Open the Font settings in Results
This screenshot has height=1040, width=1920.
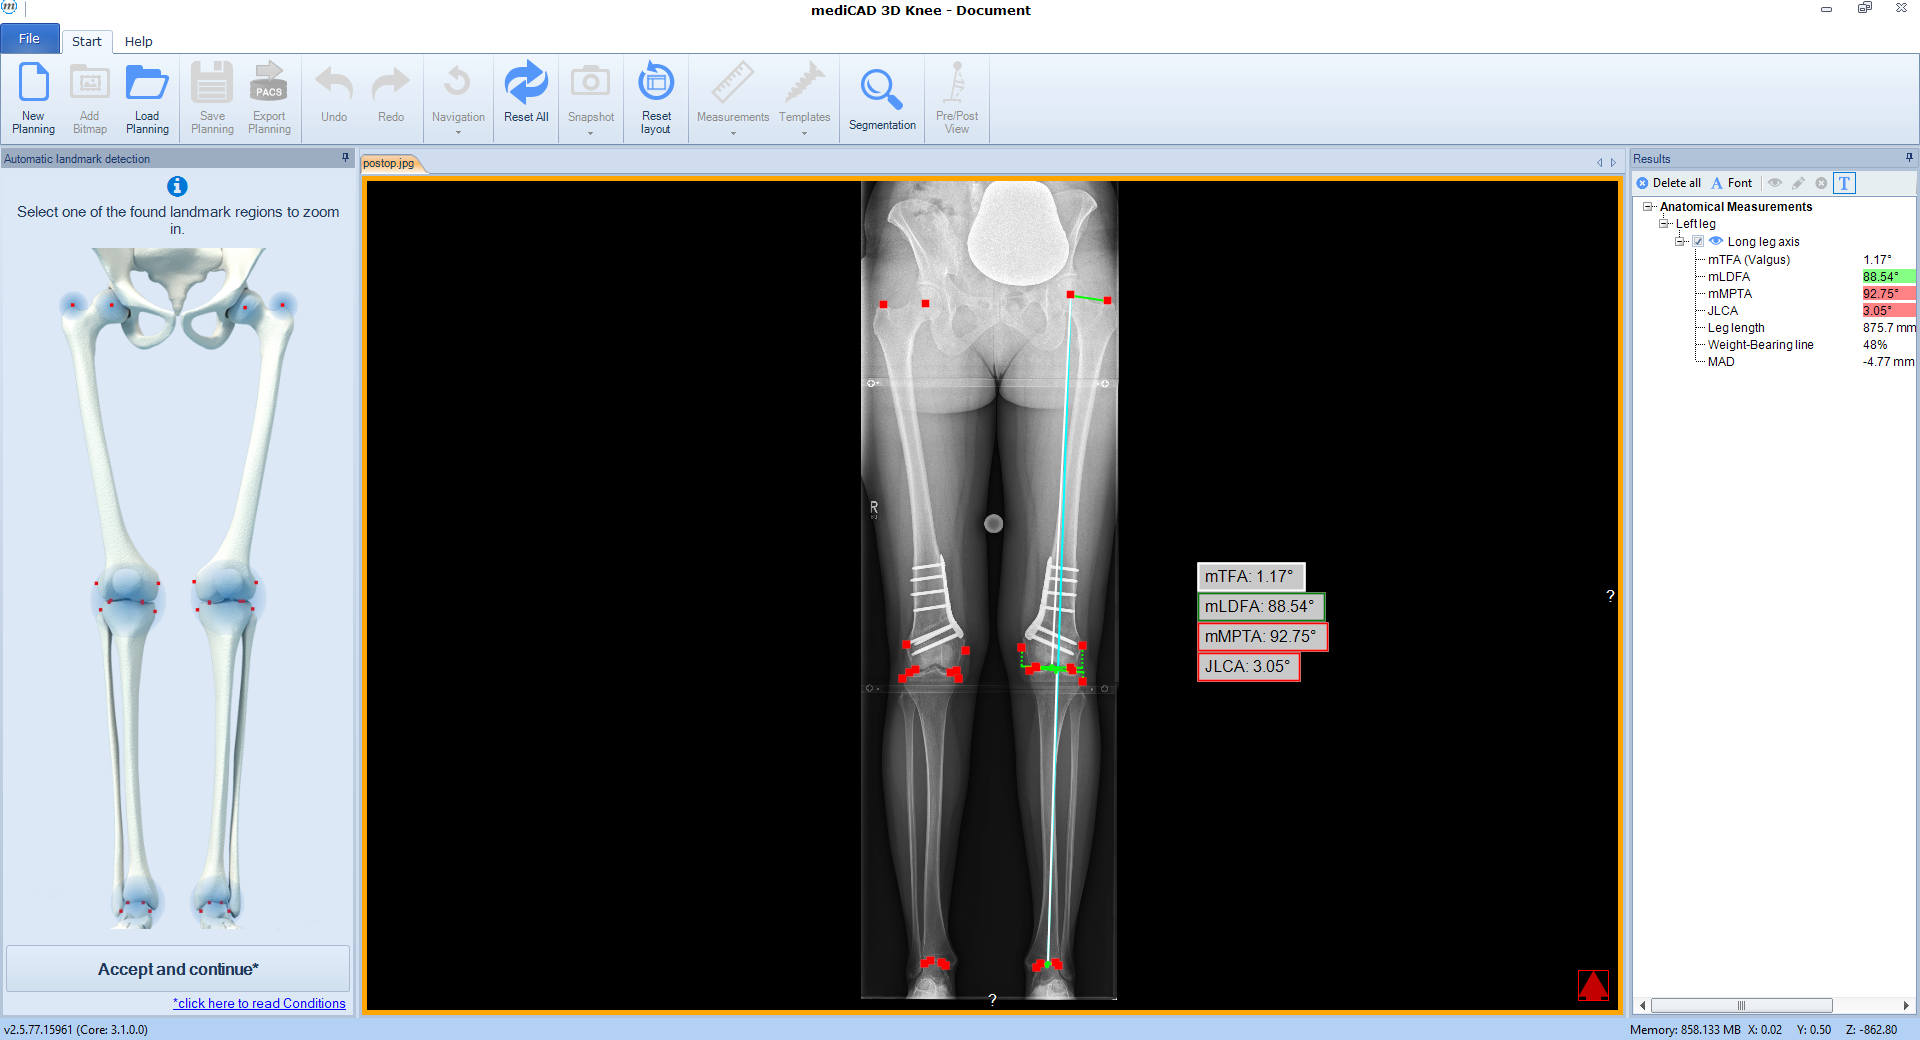[1731, 183]
